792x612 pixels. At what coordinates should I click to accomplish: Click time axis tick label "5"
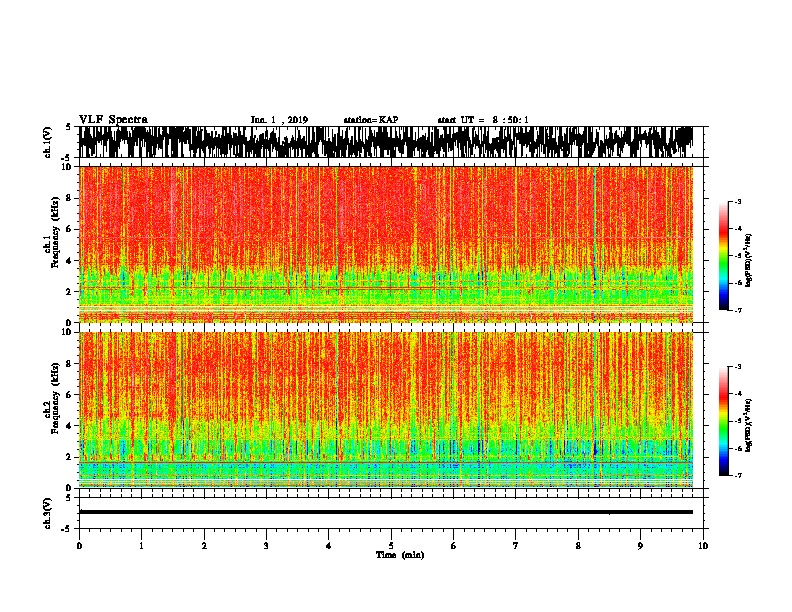point(391,546)
